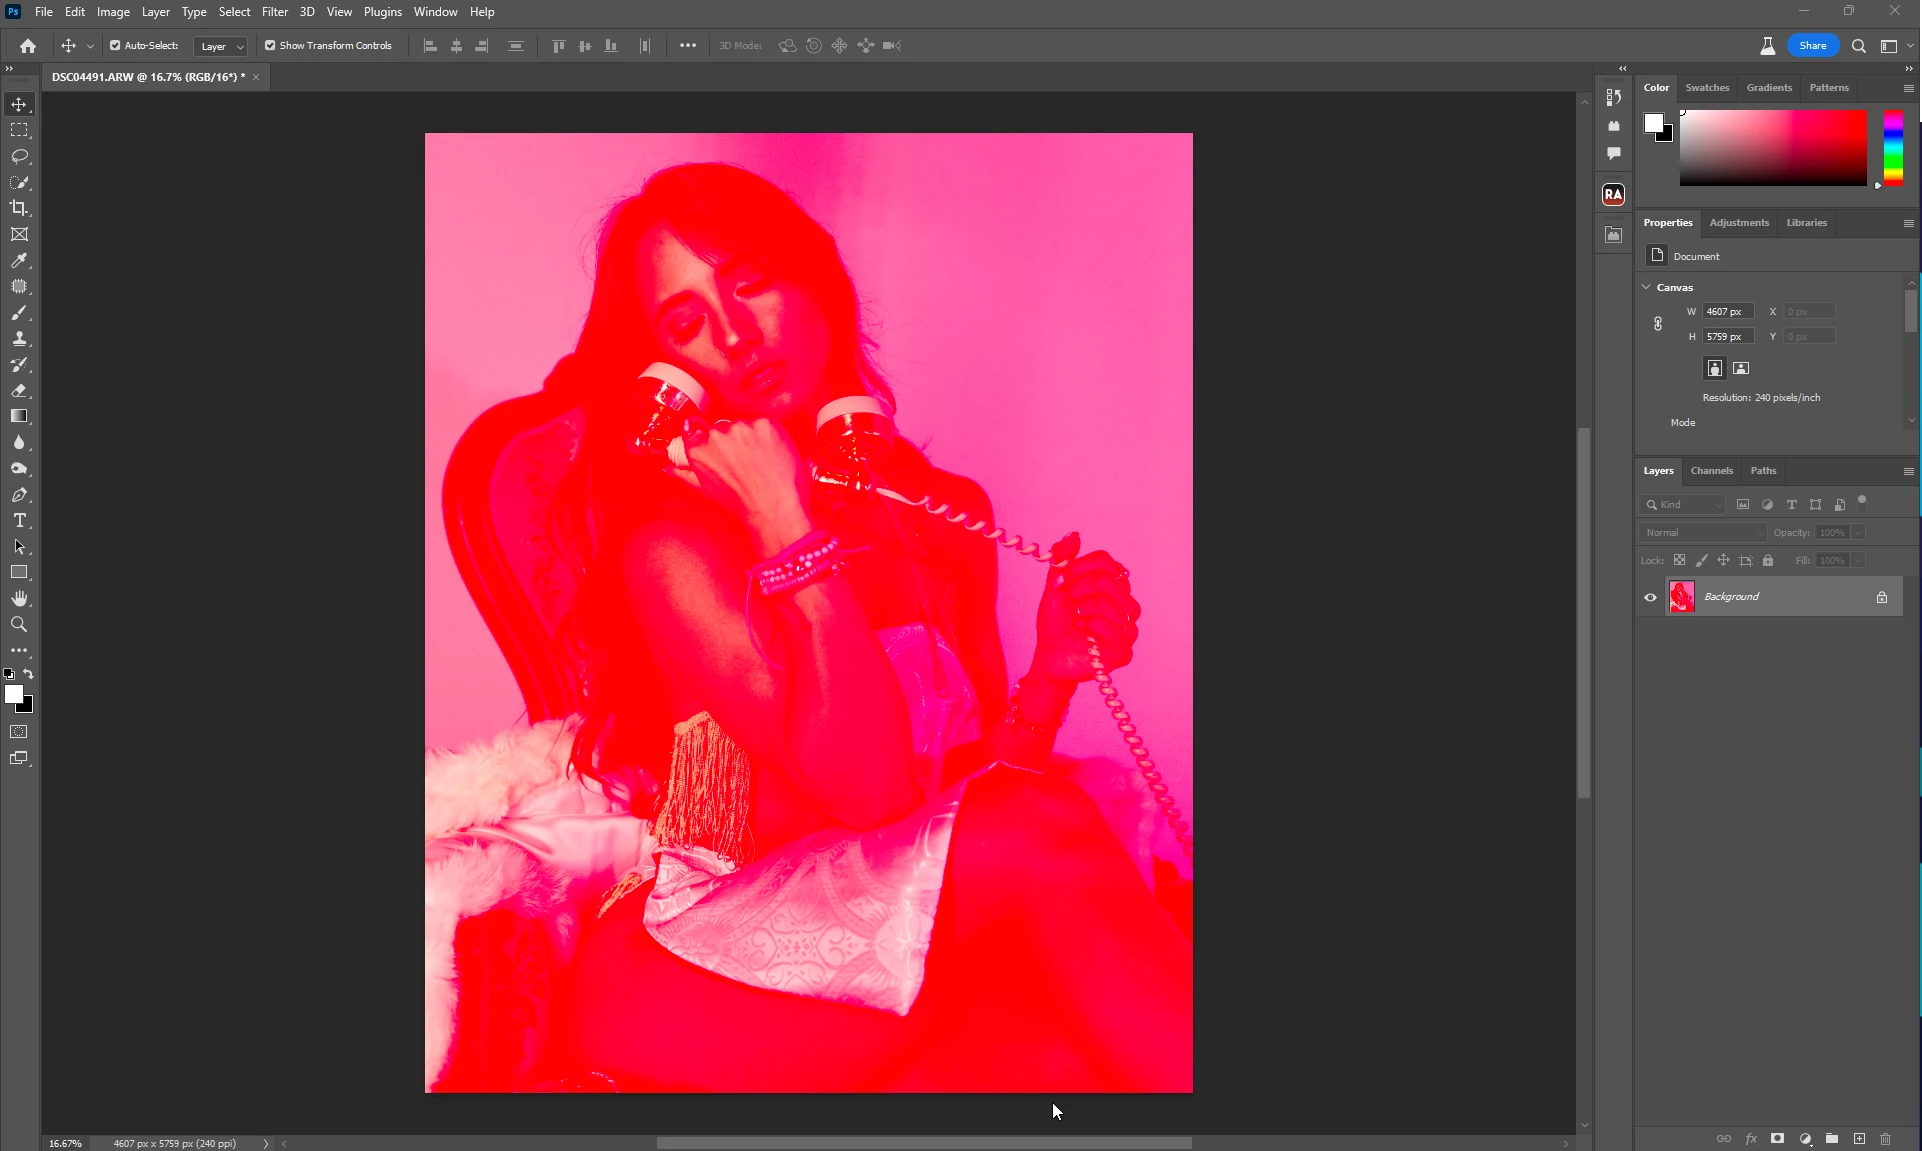Switch to the Channels tab
The image size is (1922, 1151).
tap(1711, 471)
